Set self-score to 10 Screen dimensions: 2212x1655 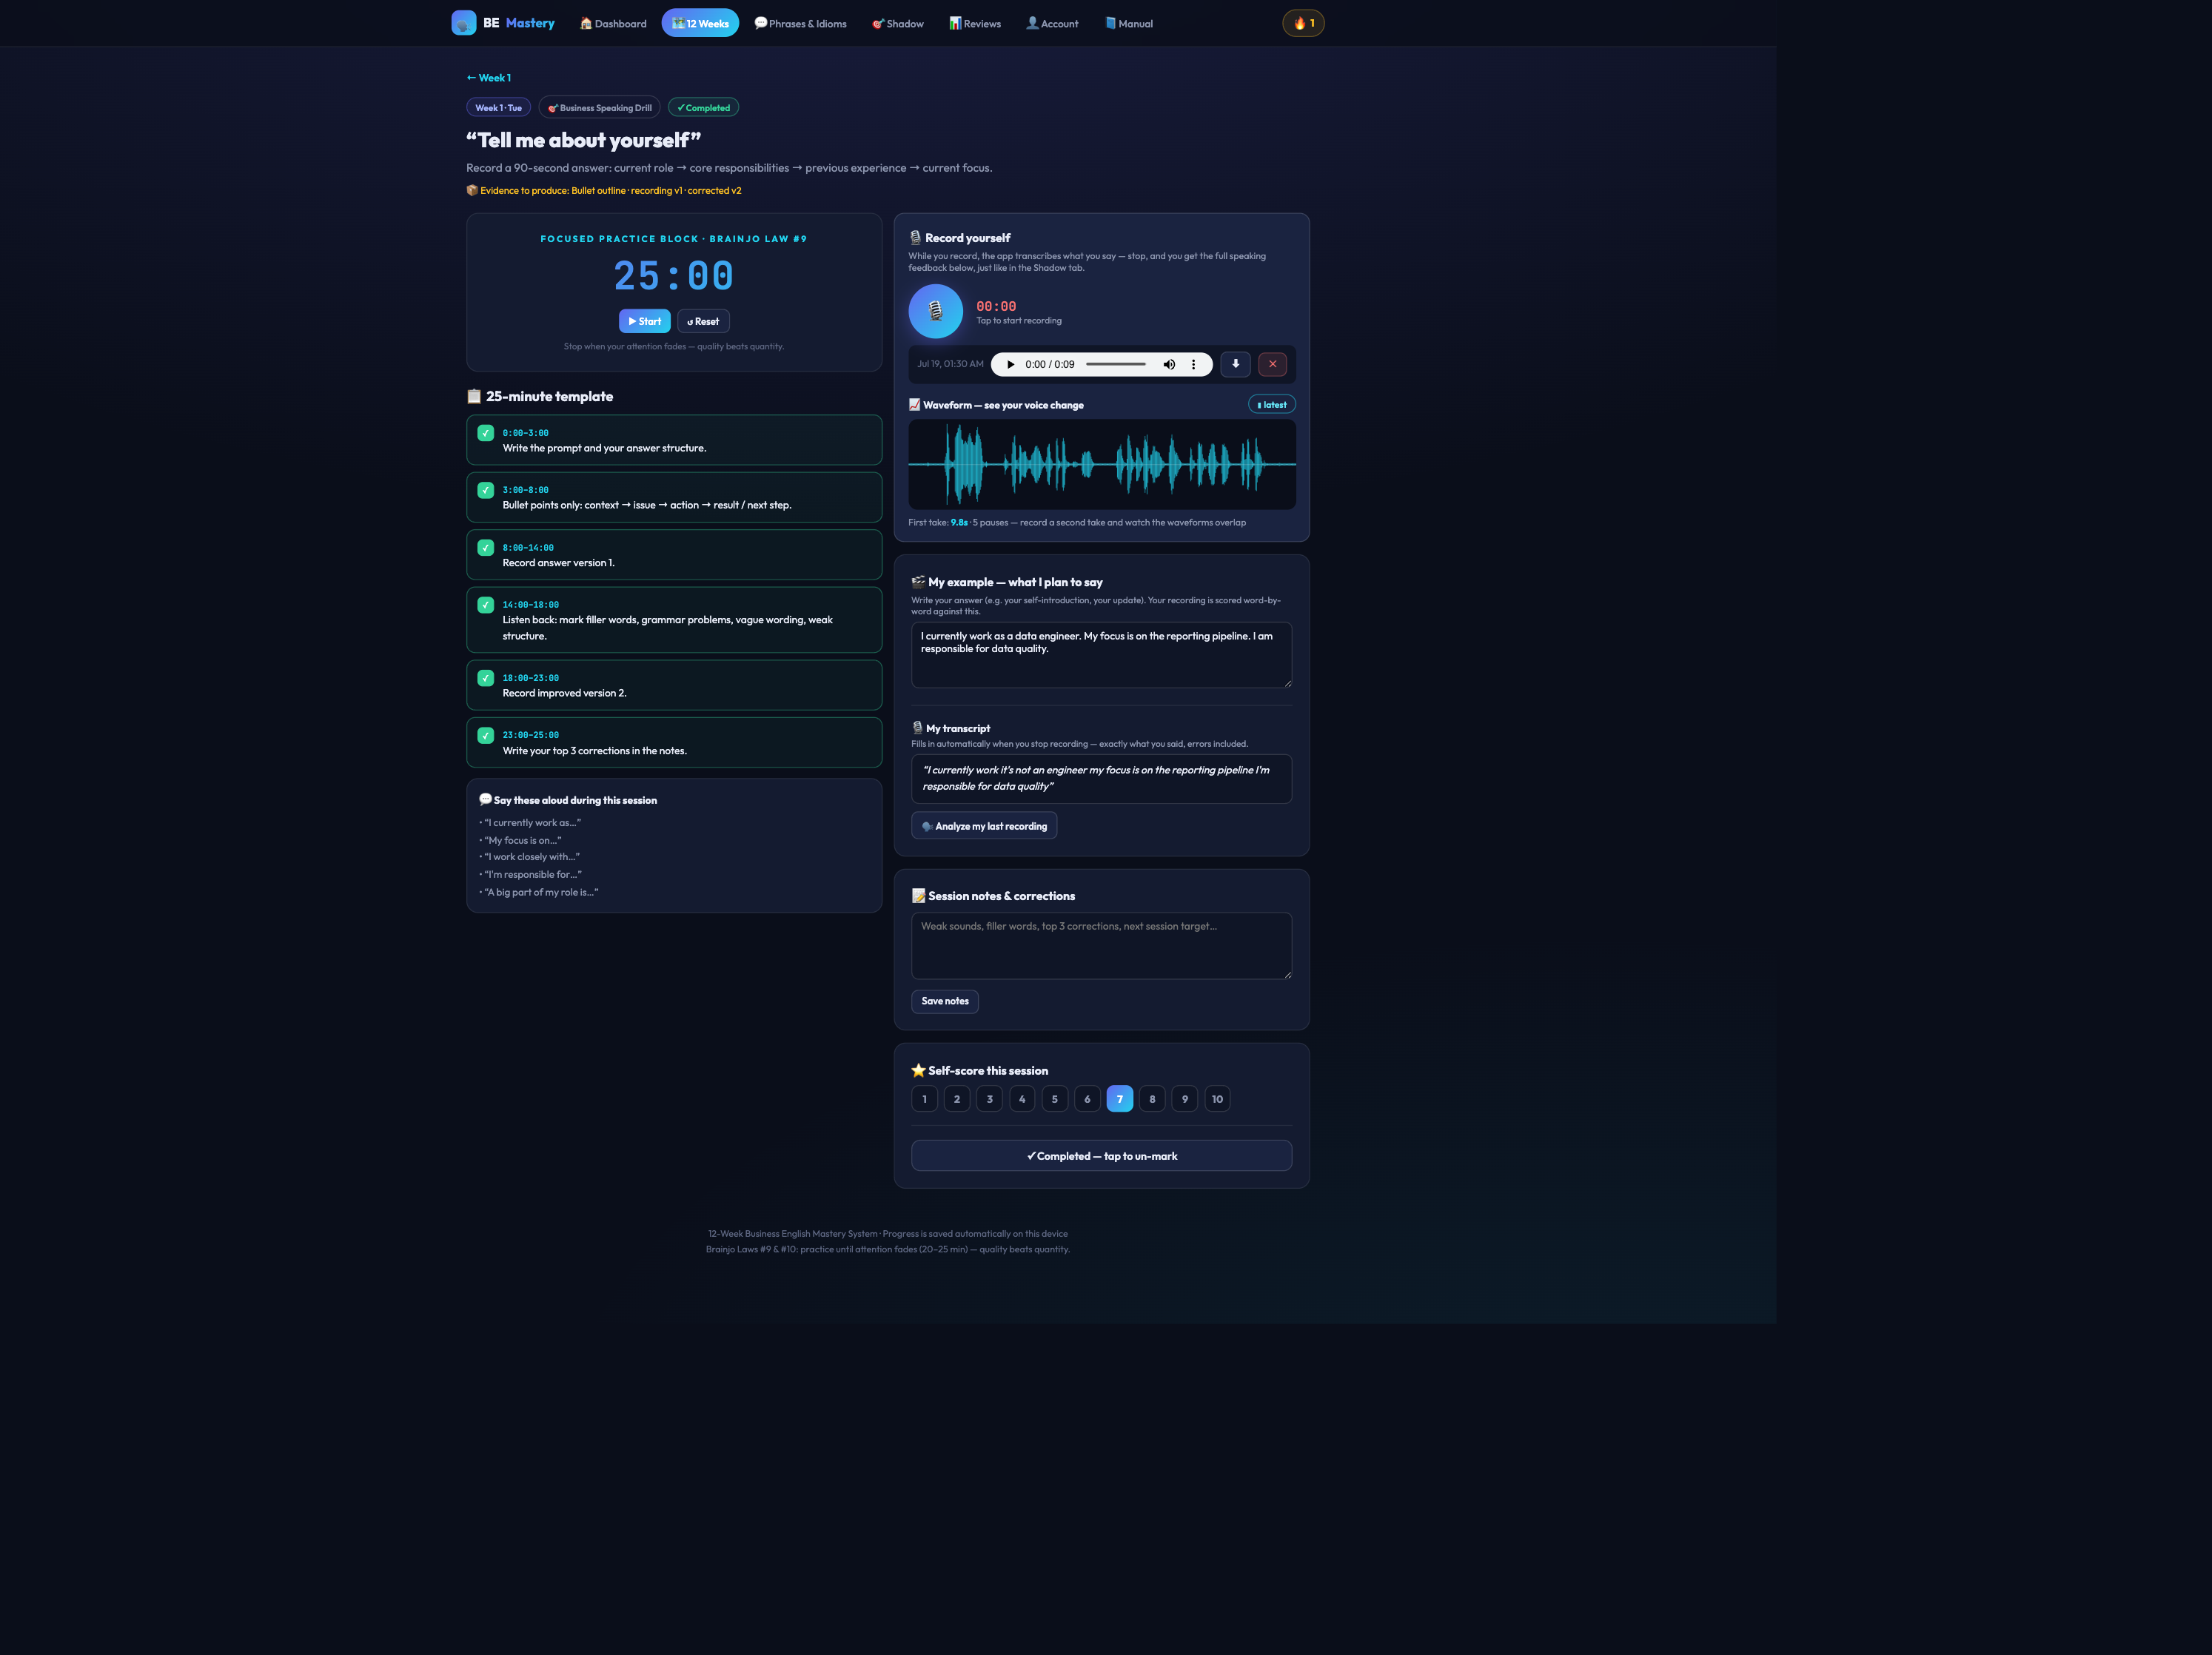[x=1217, y=1099]
